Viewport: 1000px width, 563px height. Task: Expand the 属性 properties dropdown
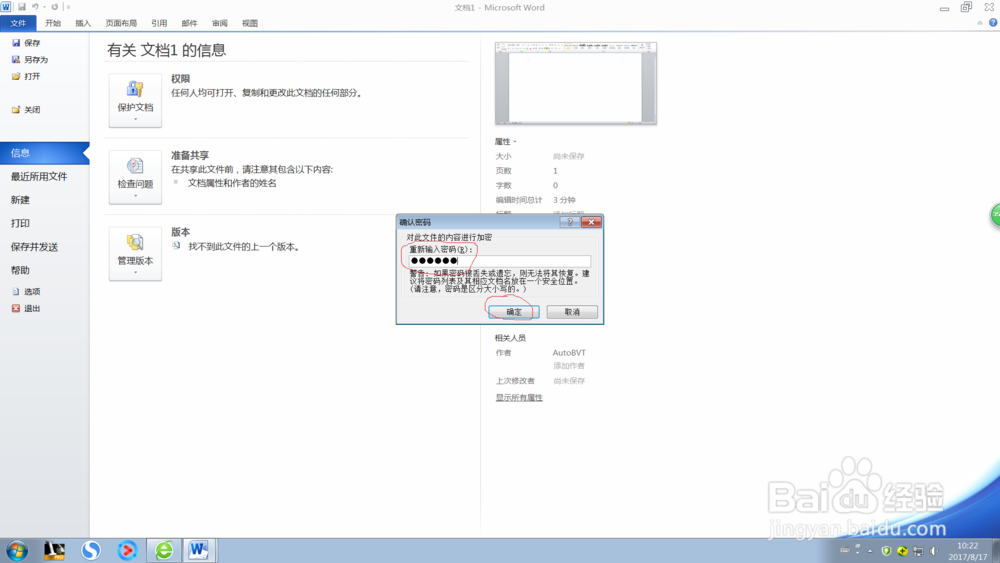(x=506, y=142)
